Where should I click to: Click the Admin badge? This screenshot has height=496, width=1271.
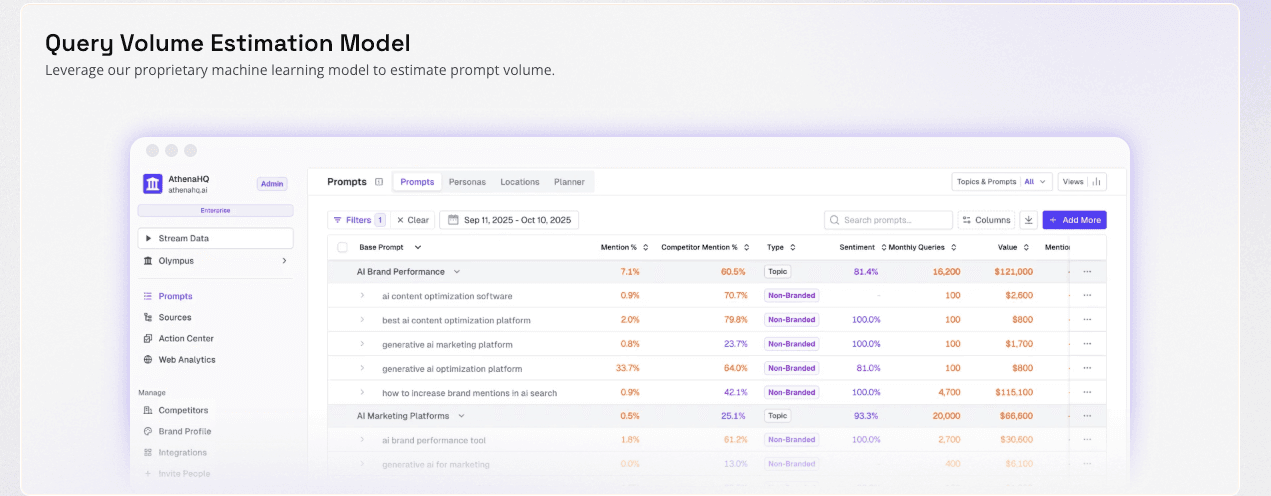[x=272, y=184]
